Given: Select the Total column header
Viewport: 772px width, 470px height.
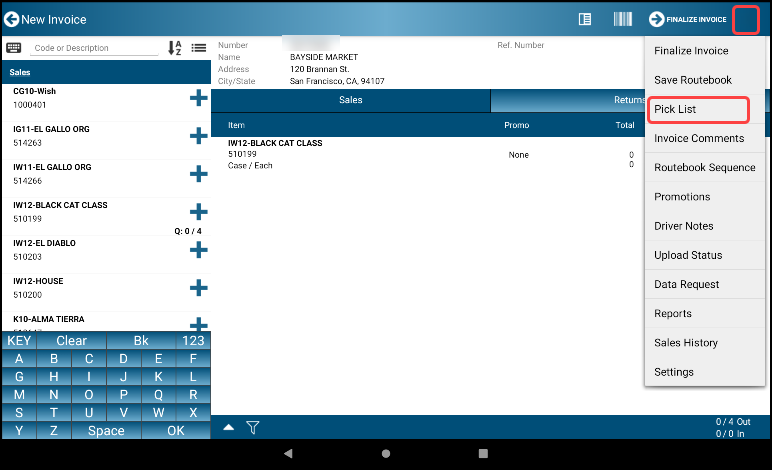Looking at the screenshot, I should click(x=625, y=125).
